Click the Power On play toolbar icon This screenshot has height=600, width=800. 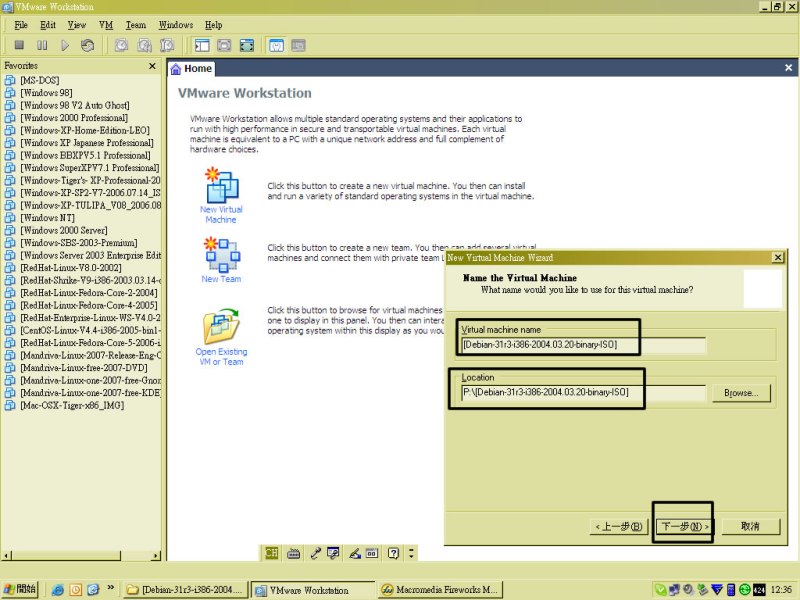coord(65,45)
